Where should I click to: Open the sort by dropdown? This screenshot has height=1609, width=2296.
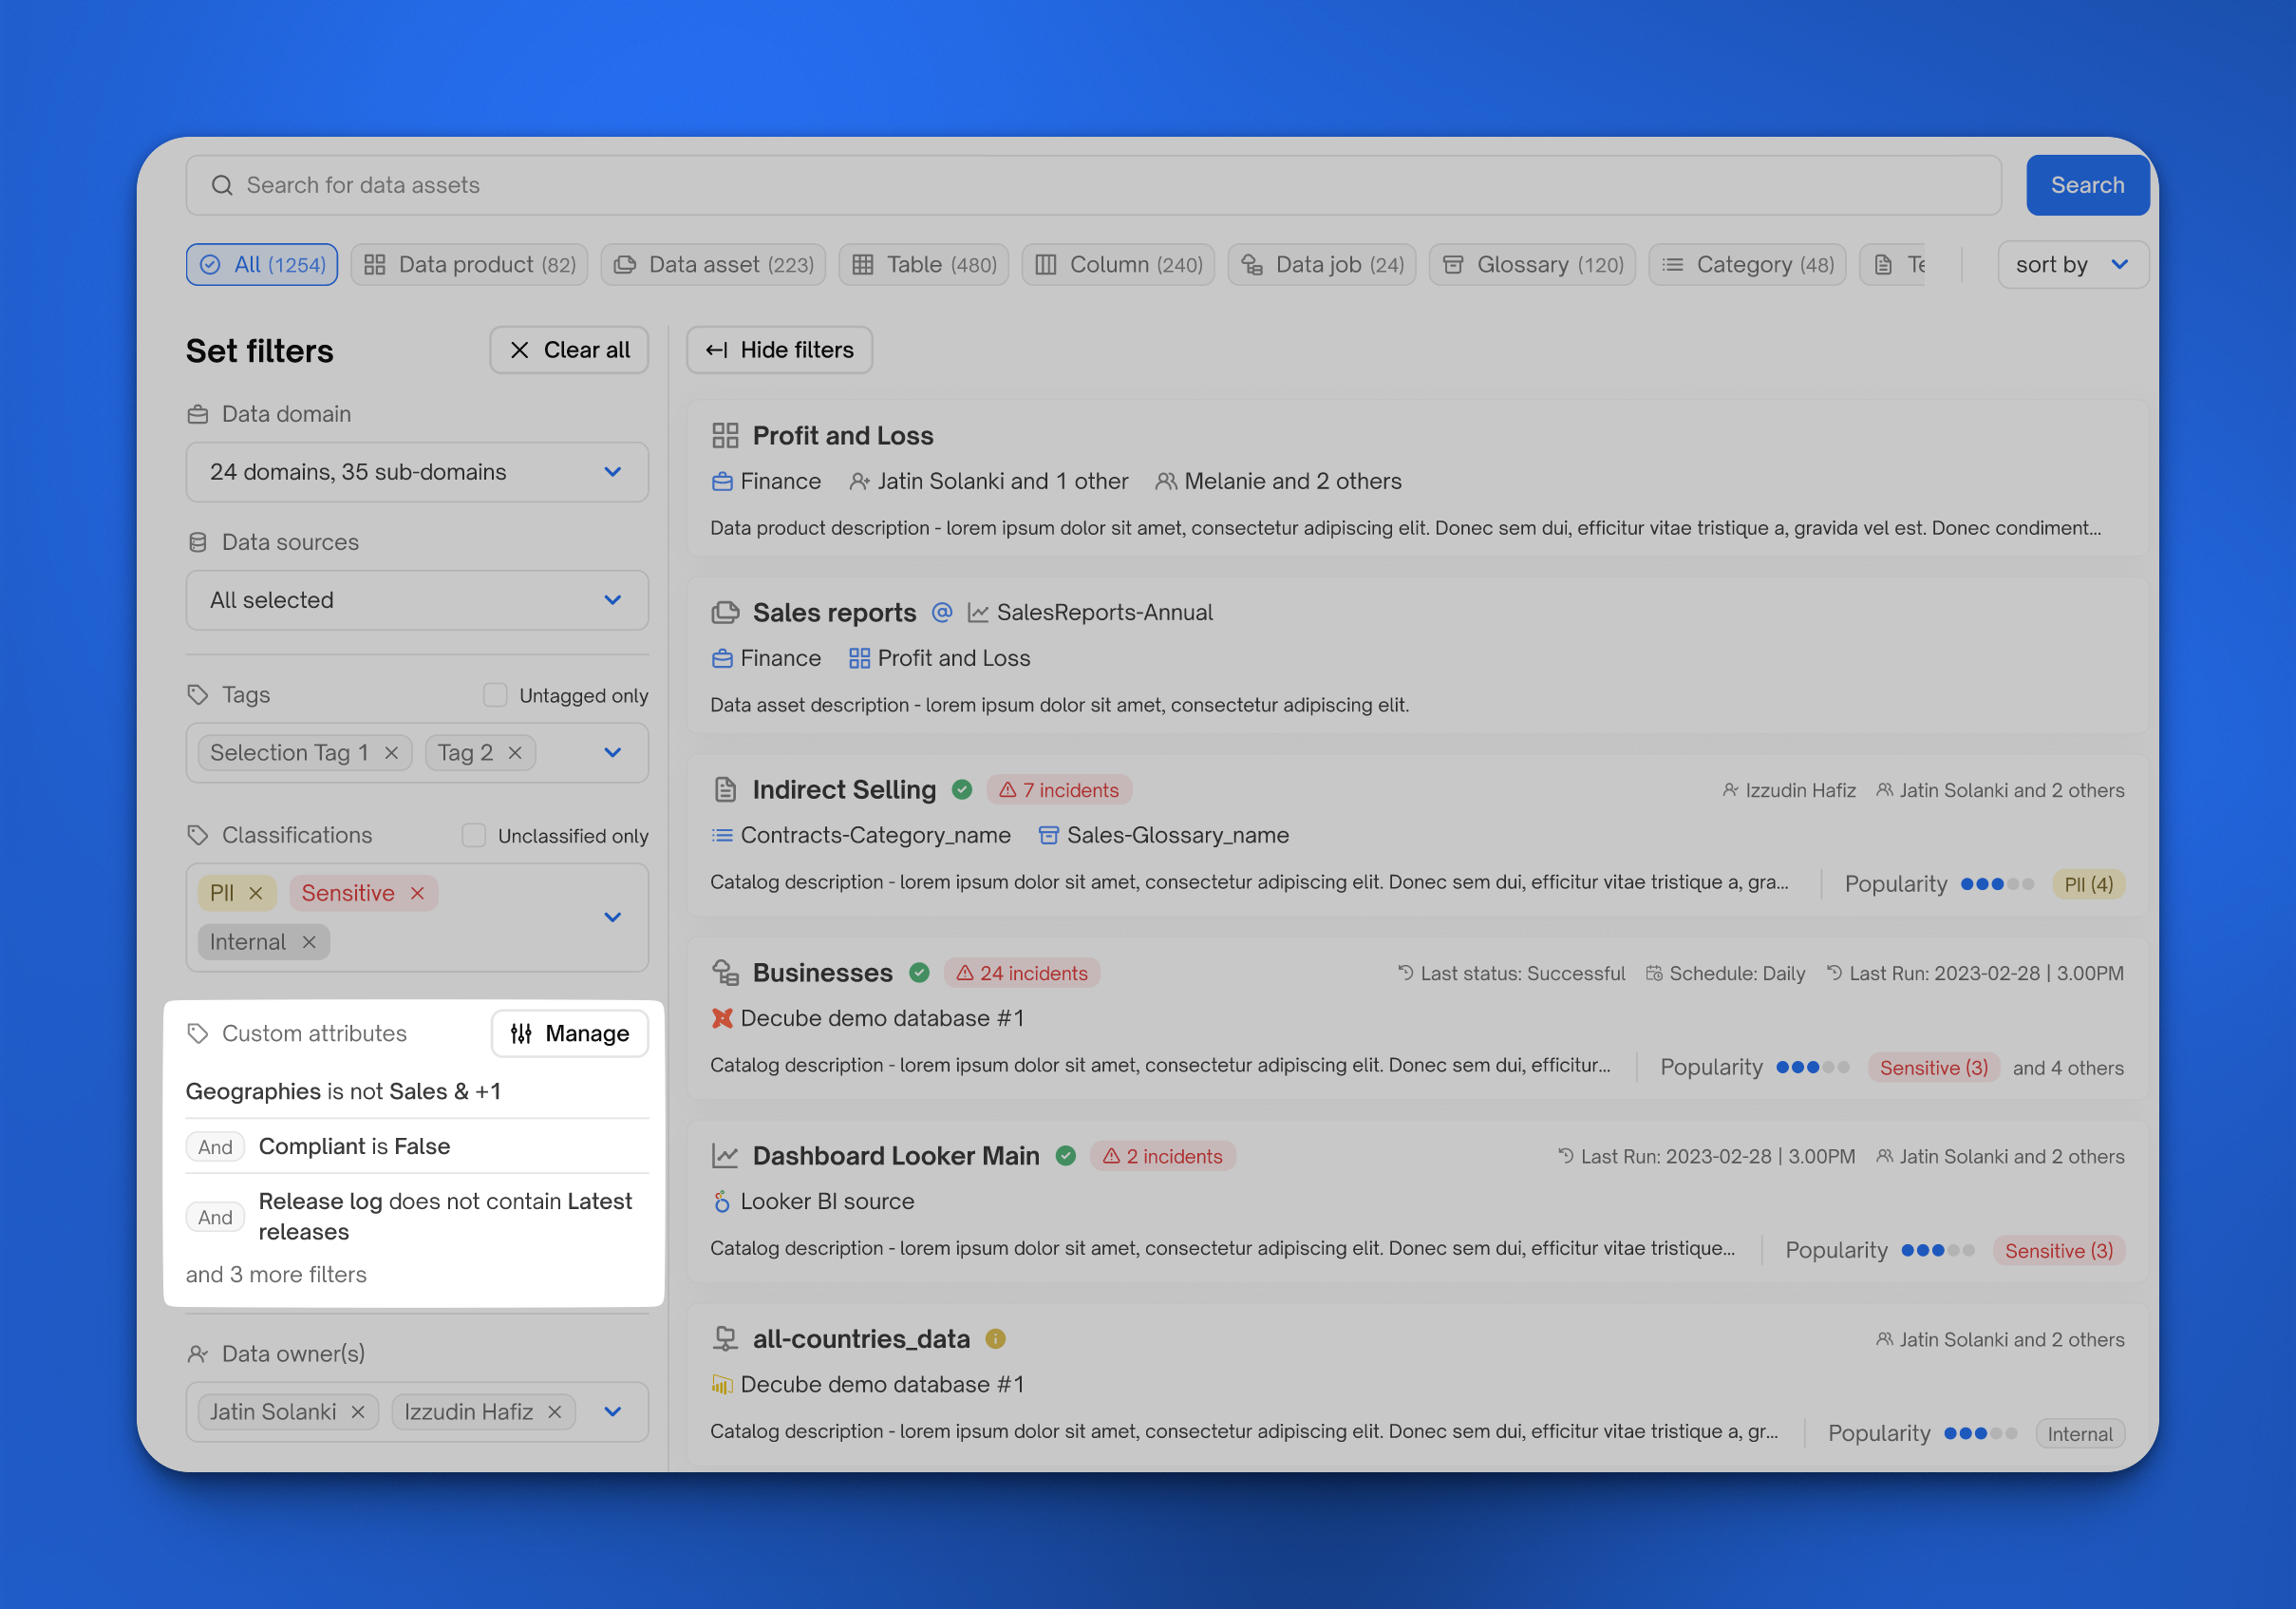2072,265
